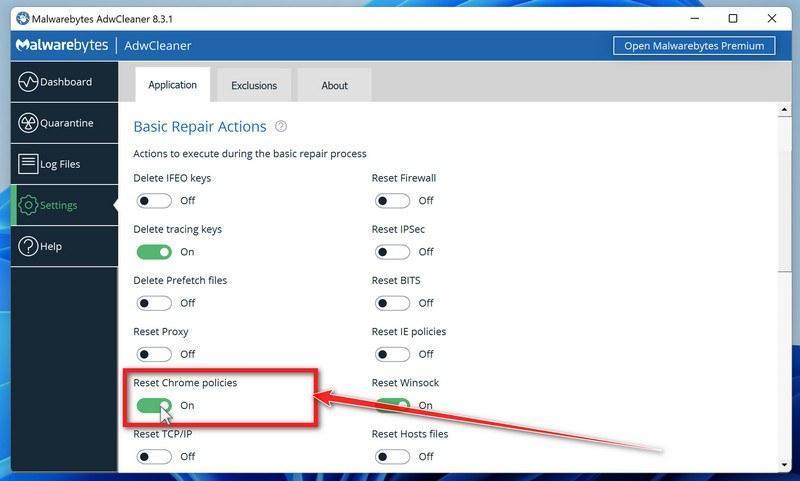Turn on the Reset Firewall switch

coord(392,201)
